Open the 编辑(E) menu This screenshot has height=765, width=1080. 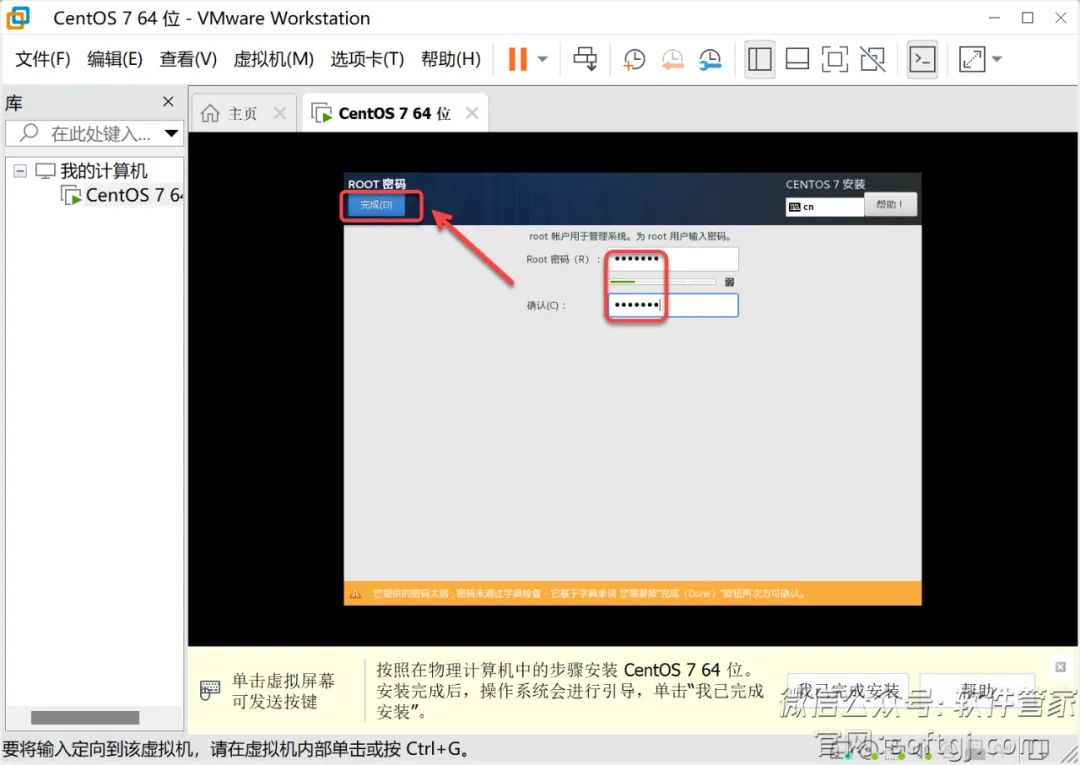click(x=115, y=59)
